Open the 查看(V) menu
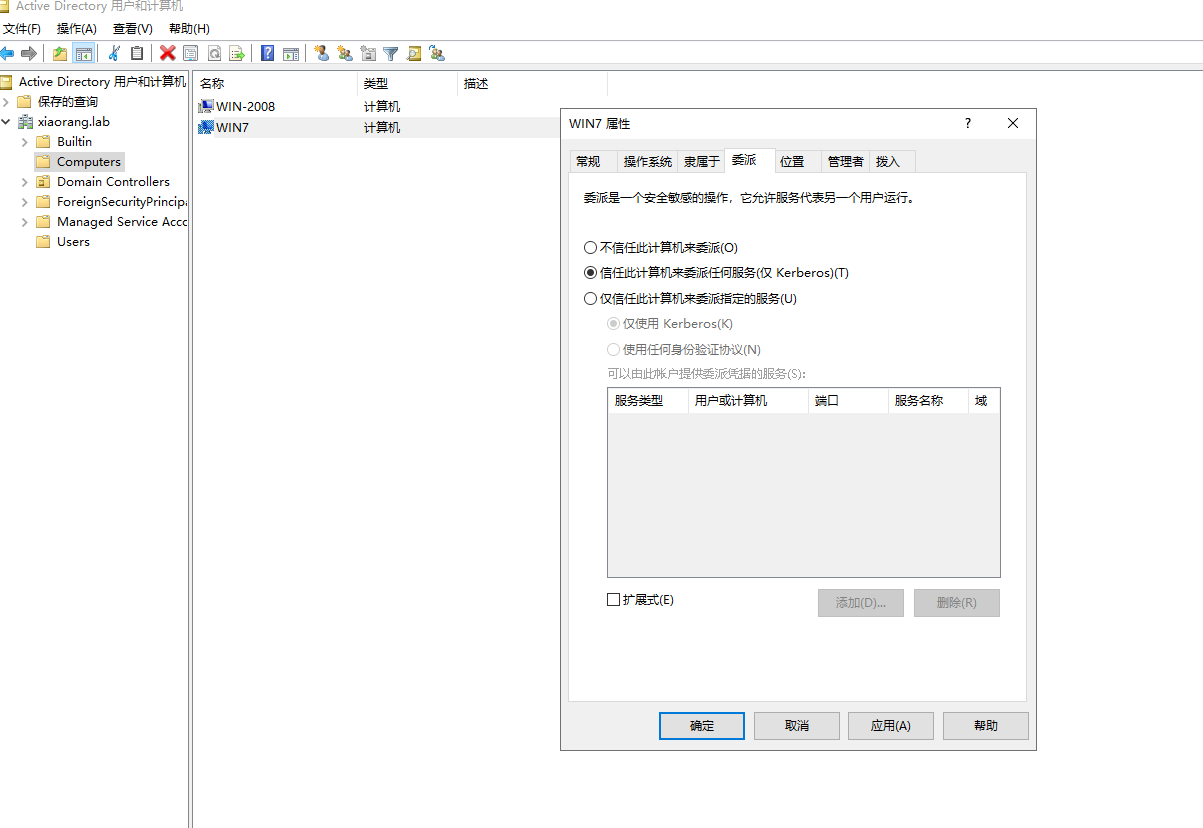 [x=131, y=28]
